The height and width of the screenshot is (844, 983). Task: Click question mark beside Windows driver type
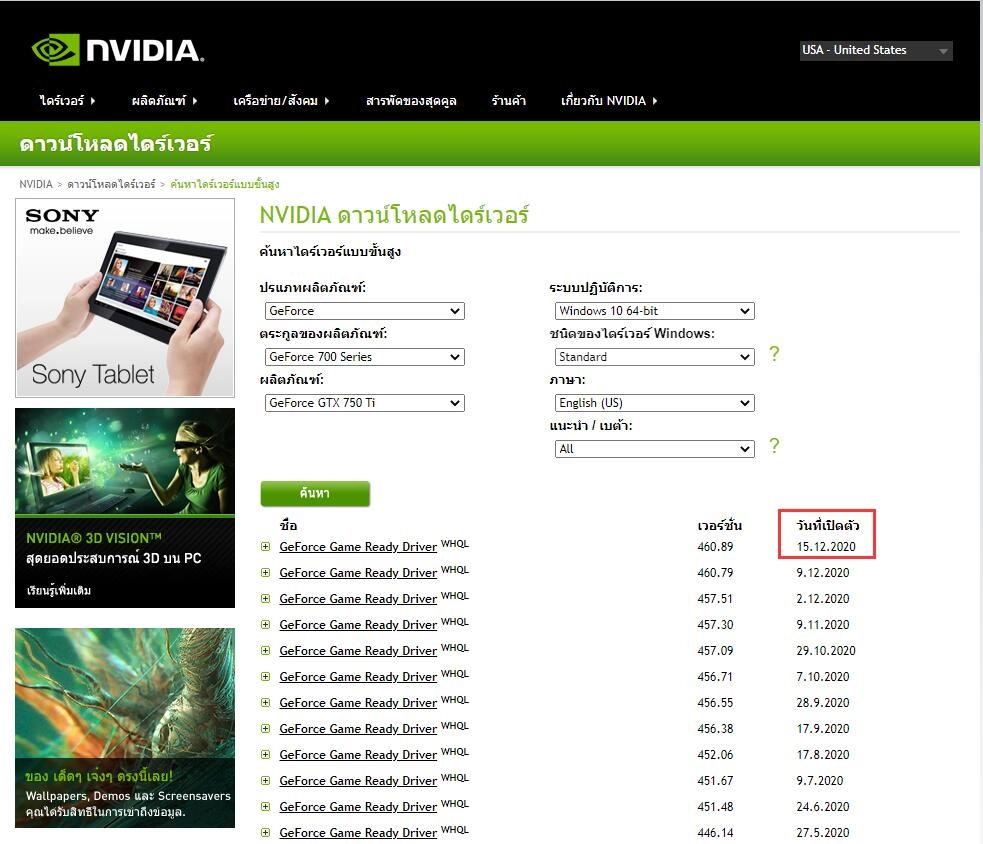click(x=774, y=354)
